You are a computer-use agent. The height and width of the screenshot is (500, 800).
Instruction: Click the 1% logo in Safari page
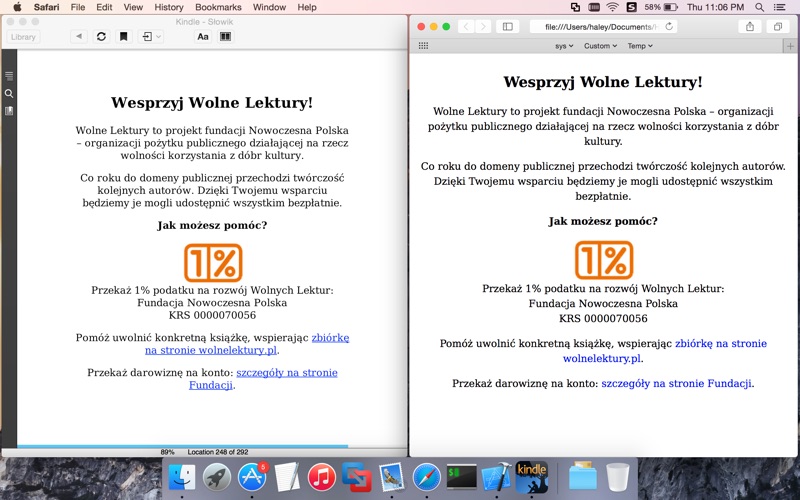(604, 260)
